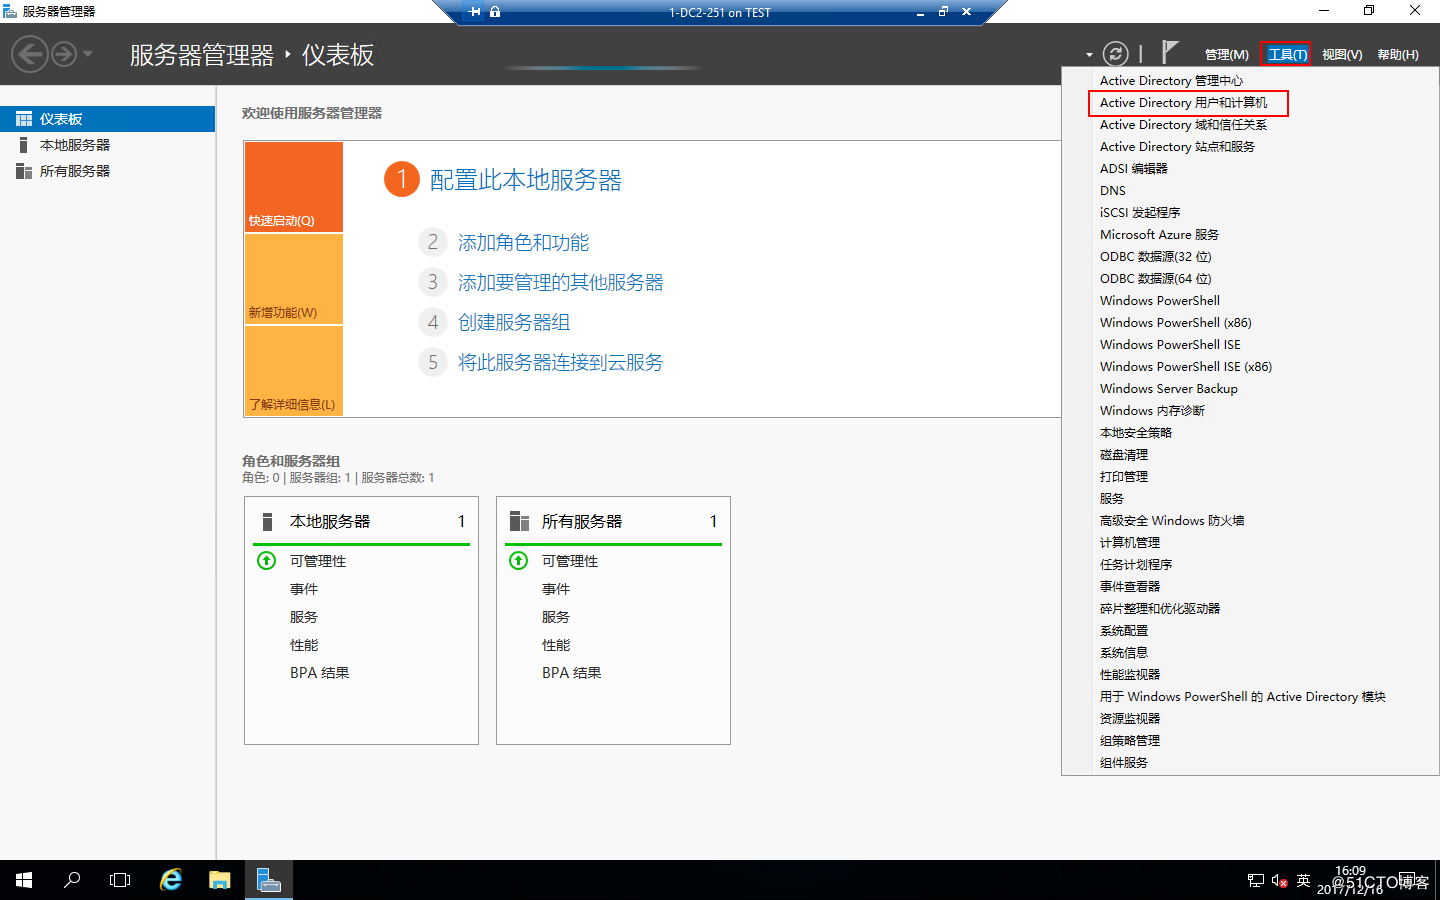The width and height of the screenshot is (1440, 900).
Task: Click 服务 in the 所有服务器 tile
Action: (x=556, y=617)
